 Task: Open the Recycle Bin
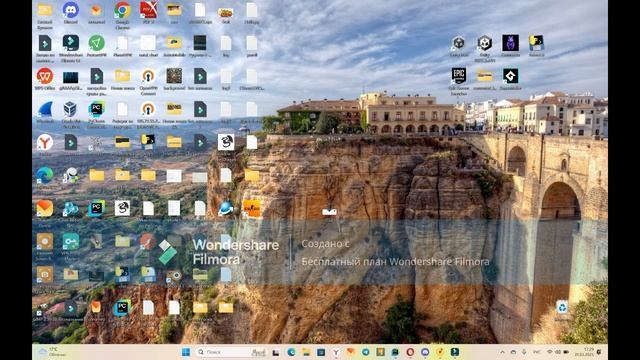click(x=562, y=307)
